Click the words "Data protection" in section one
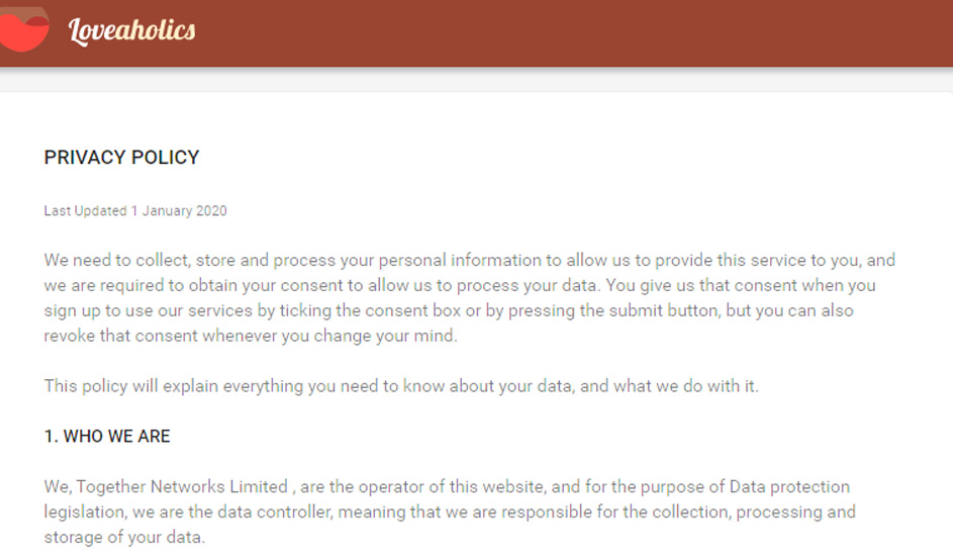The width and height of the screenshot is (953, 553). coord(790,487)
